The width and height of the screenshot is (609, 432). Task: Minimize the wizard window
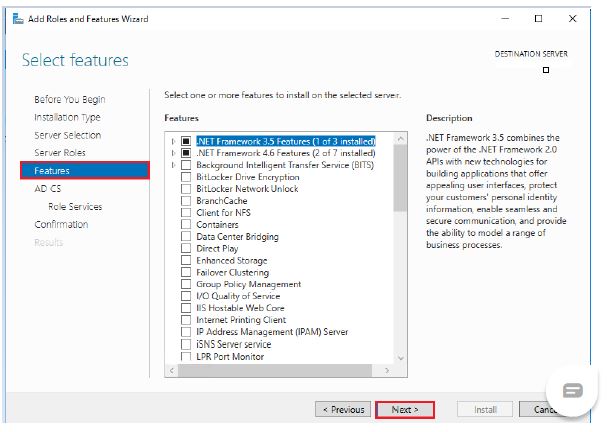[505, 18]
